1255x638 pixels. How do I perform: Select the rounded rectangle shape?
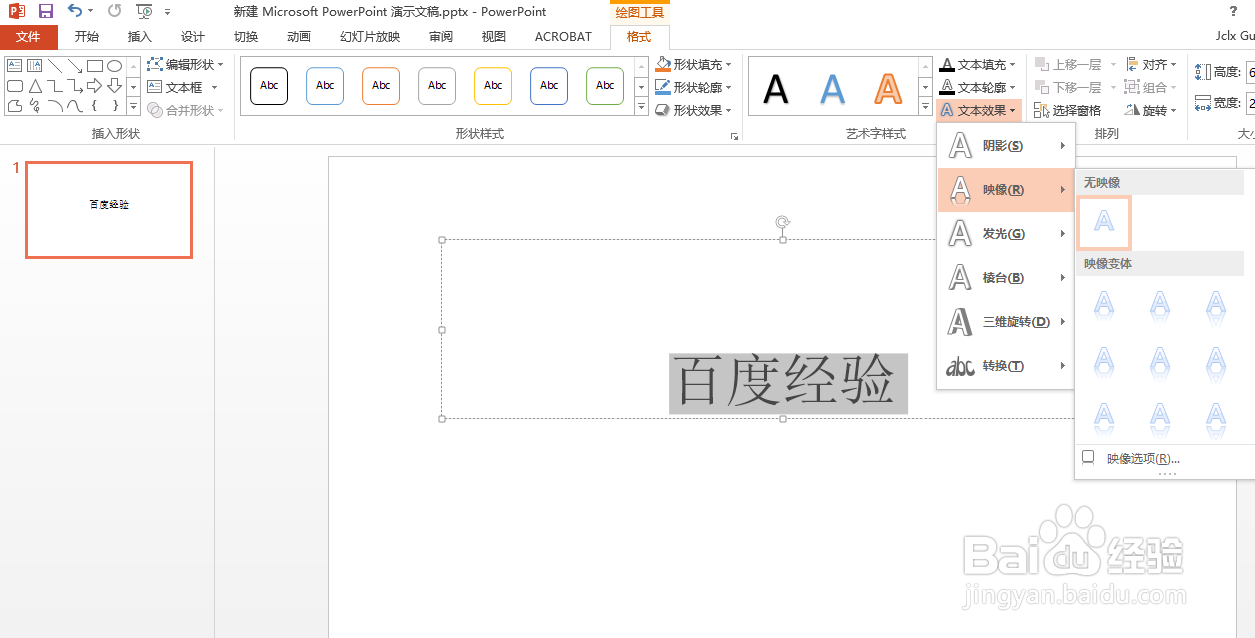(15, 86)
